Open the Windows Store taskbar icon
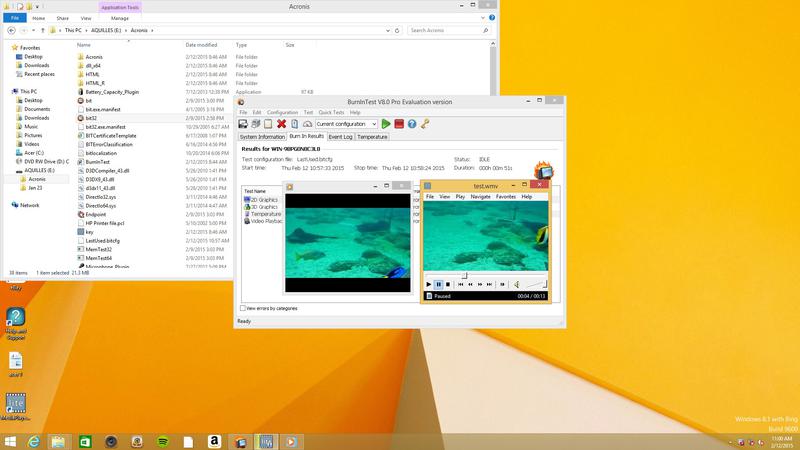Viewport: 800px width, 450px height. 85,442
